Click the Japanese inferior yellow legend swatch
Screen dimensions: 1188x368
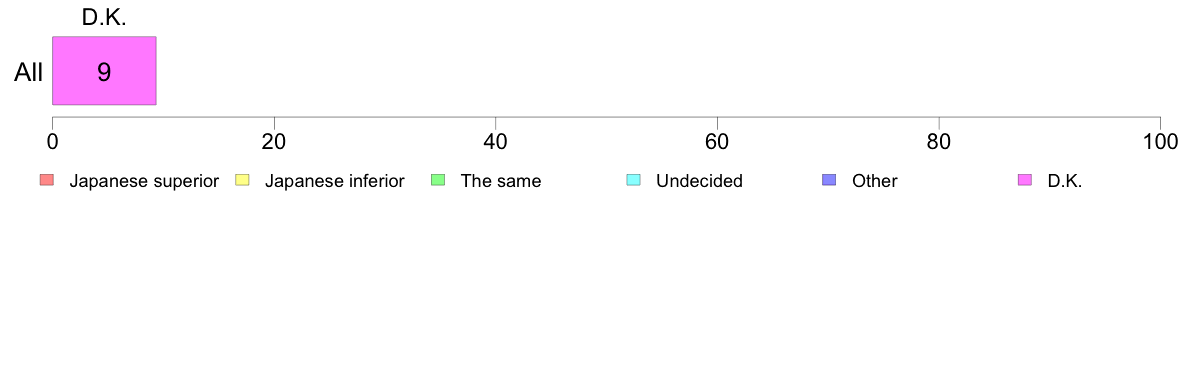242,180
